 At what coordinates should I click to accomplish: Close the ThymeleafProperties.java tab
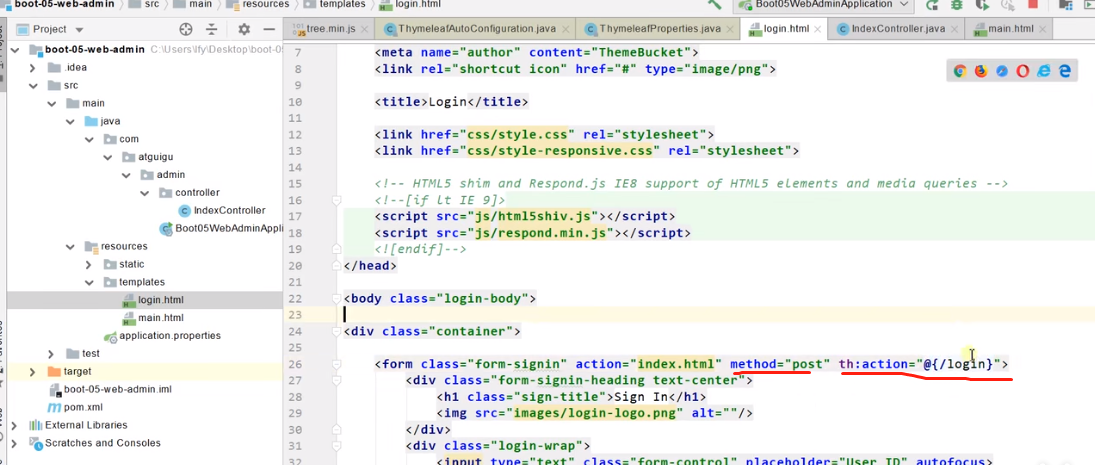(x=730, y=29)
